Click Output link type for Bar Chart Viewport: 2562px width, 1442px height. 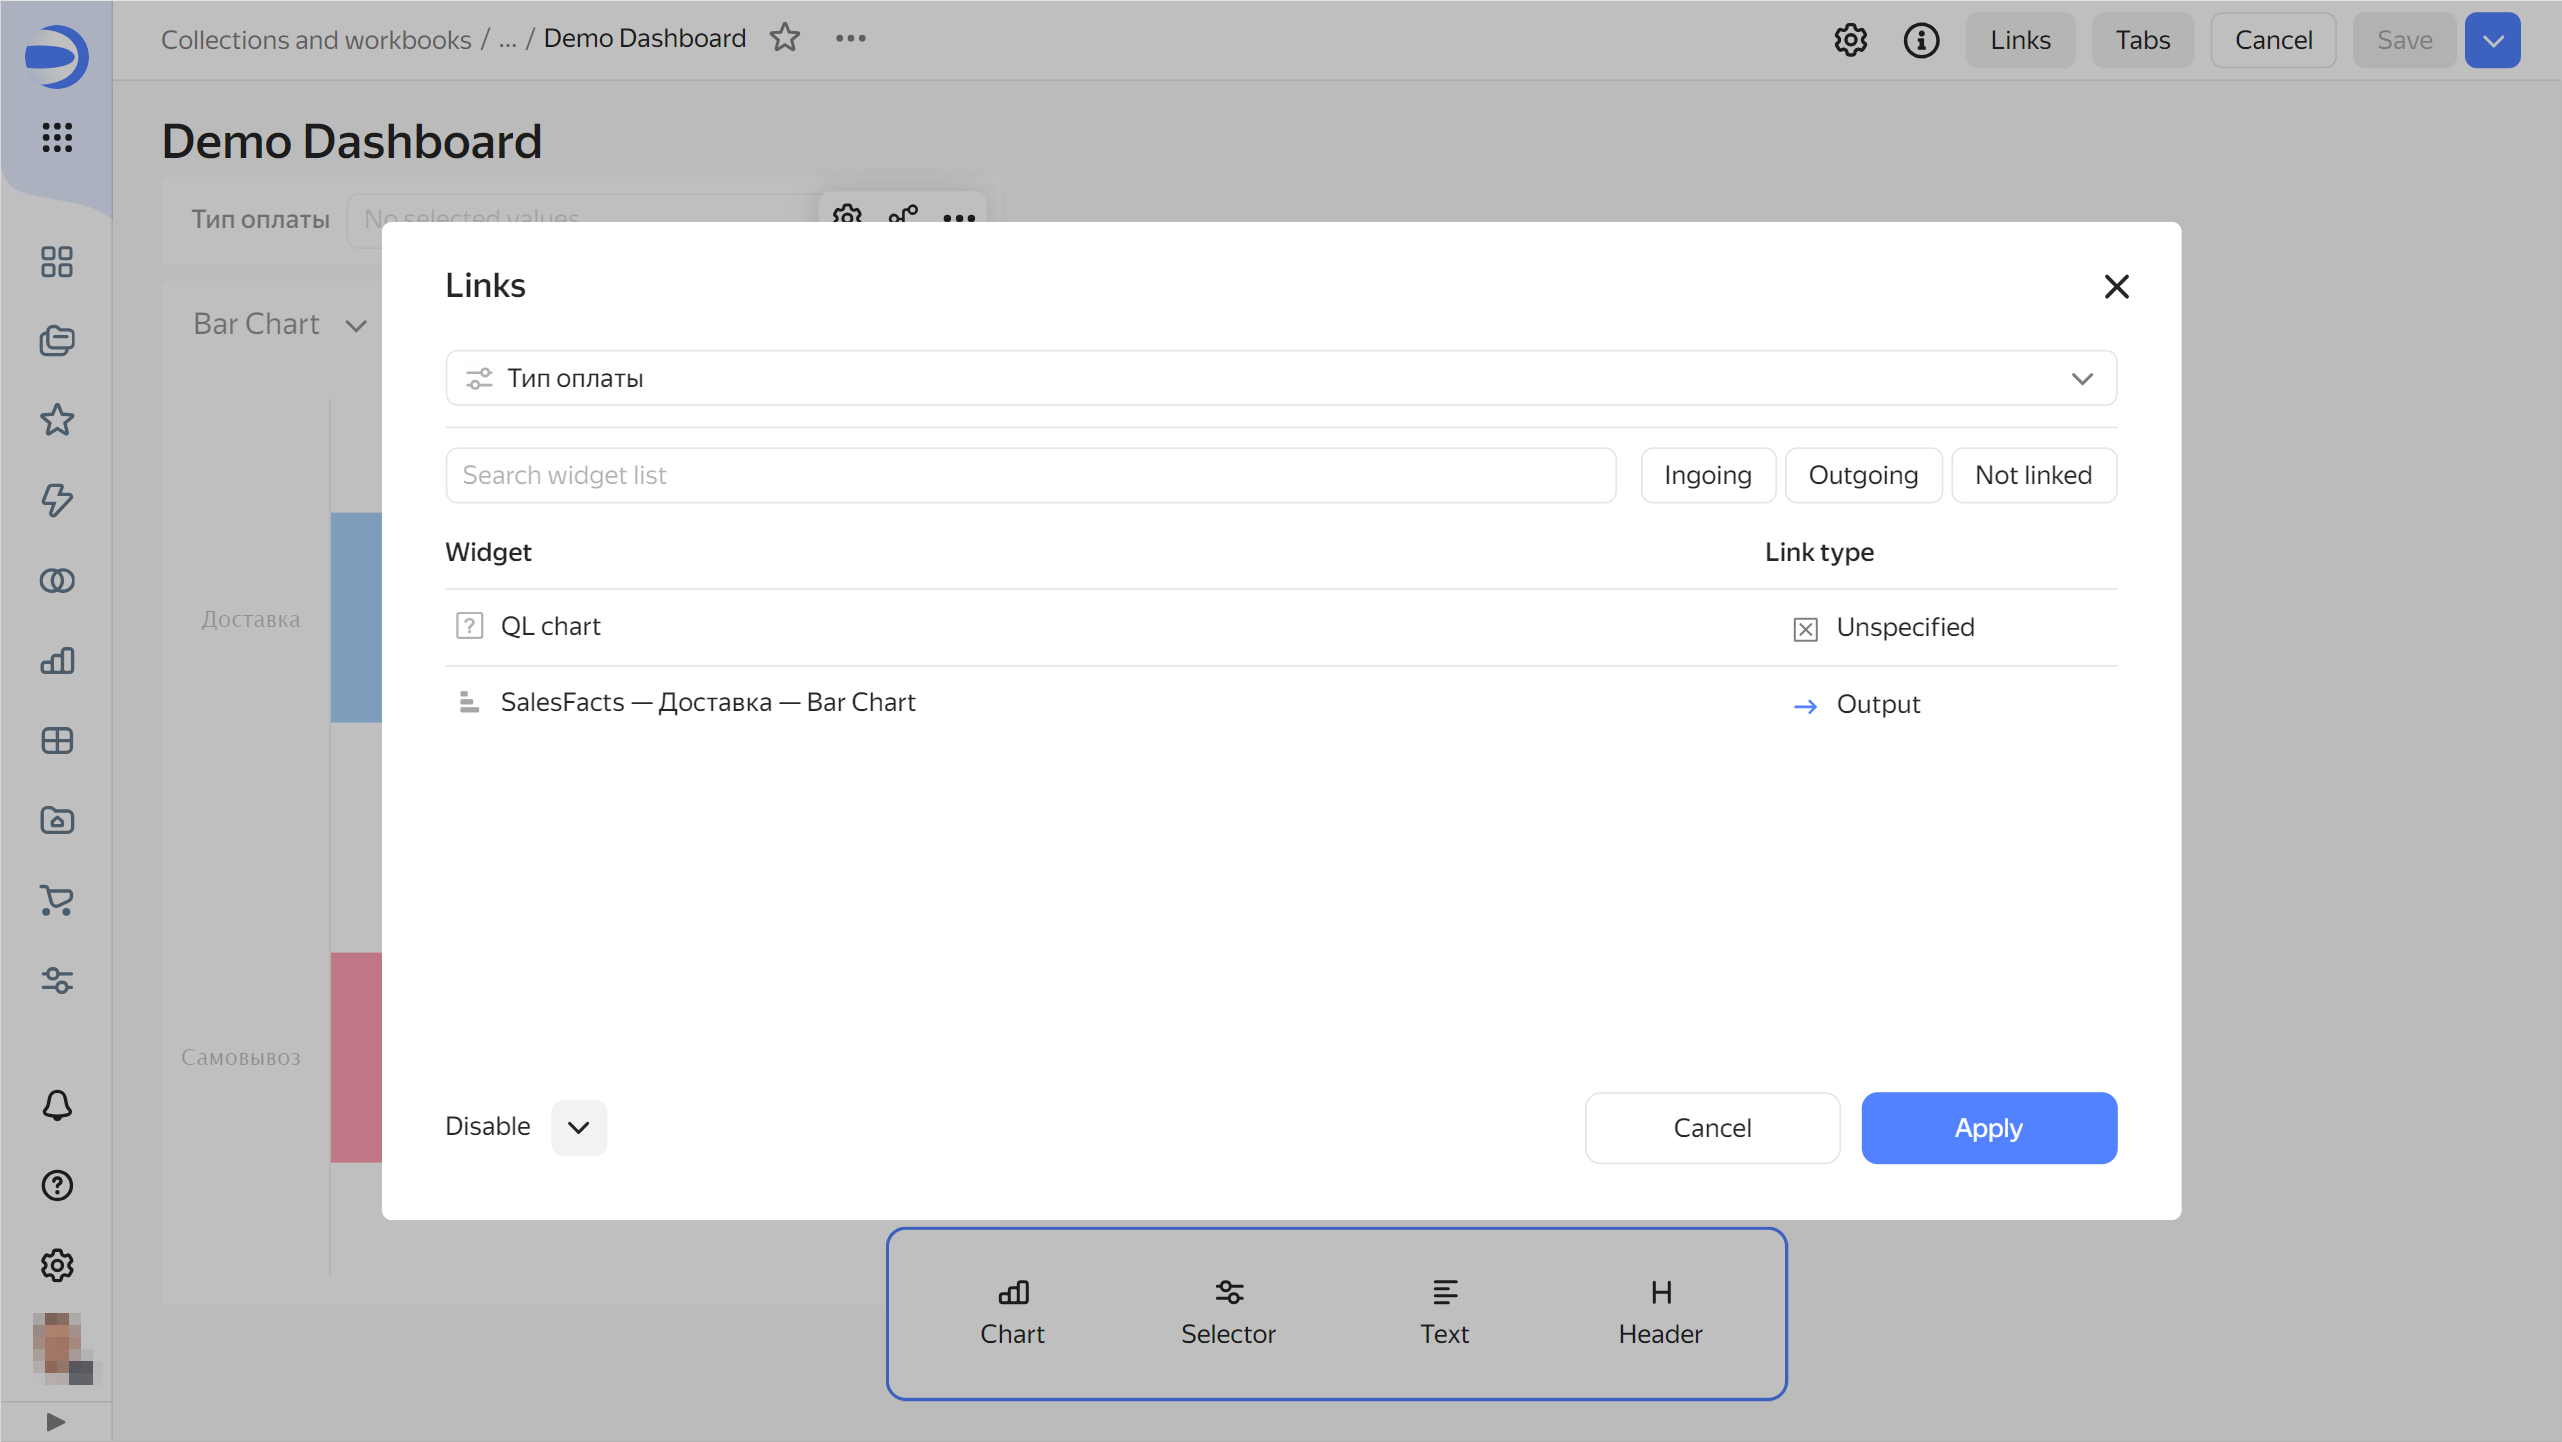click(1876, 704)
